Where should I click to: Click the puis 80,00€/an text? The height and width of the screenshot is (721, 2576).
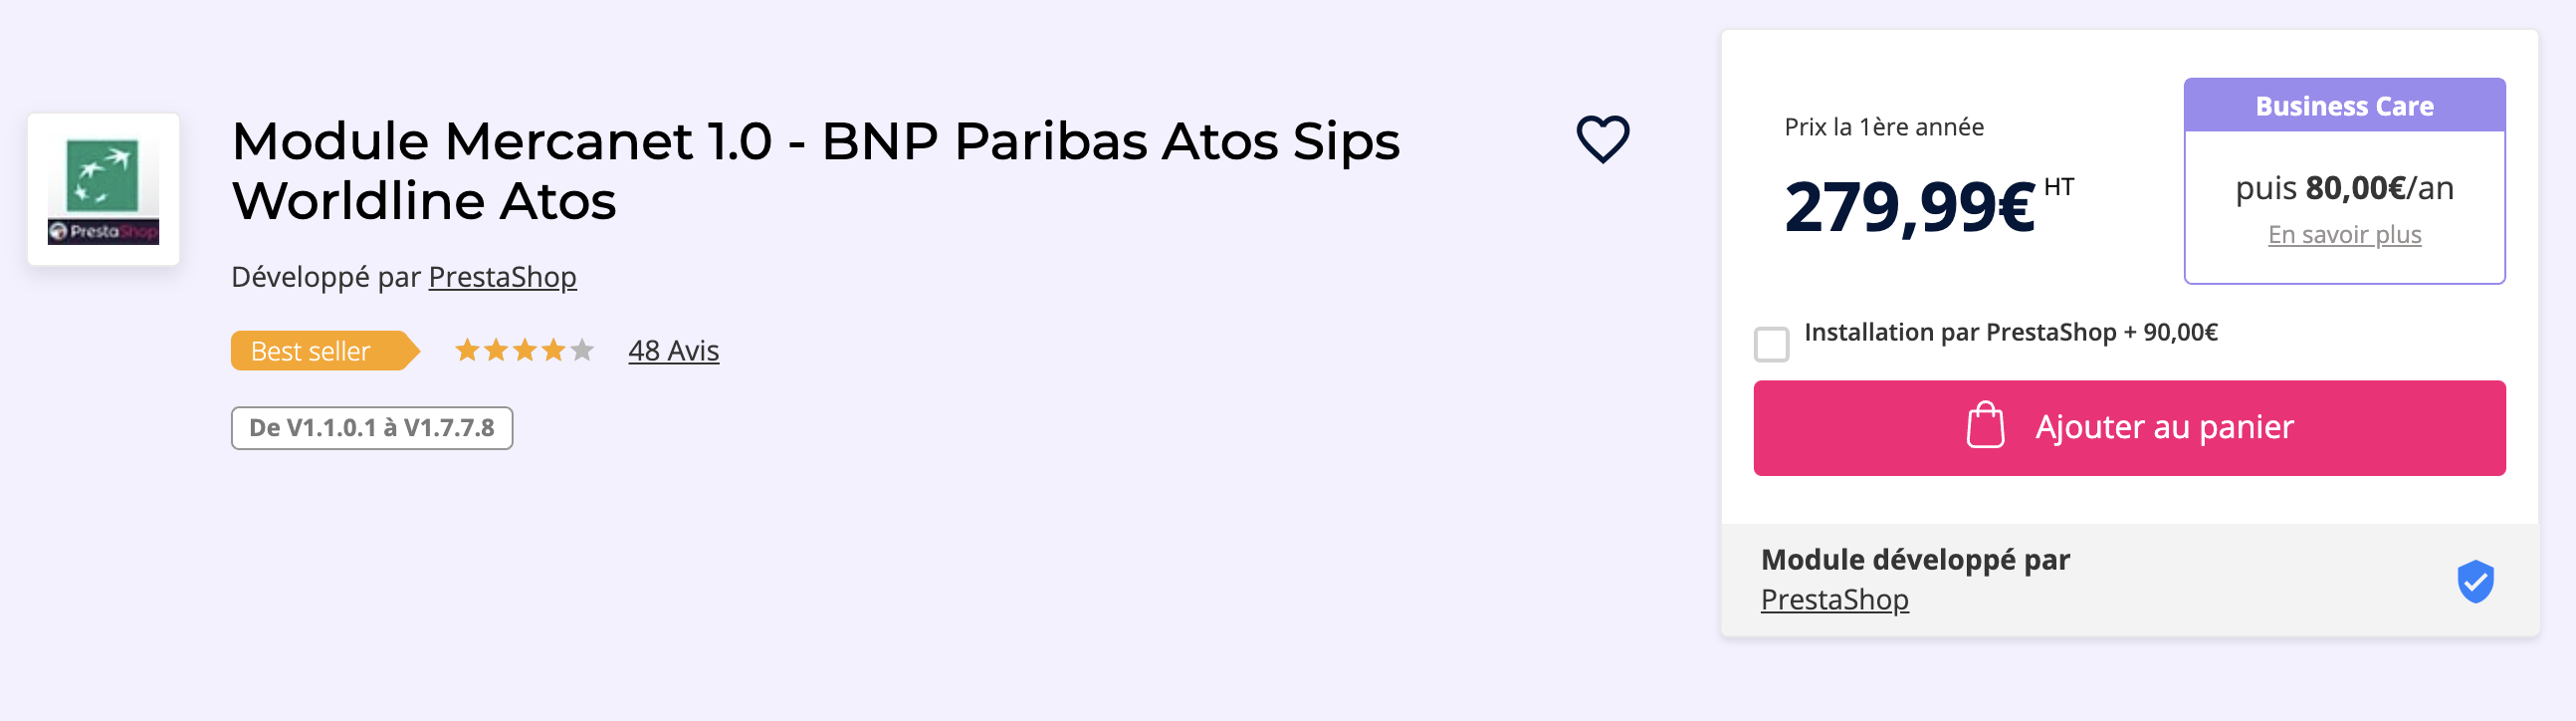click(2344, 188)
